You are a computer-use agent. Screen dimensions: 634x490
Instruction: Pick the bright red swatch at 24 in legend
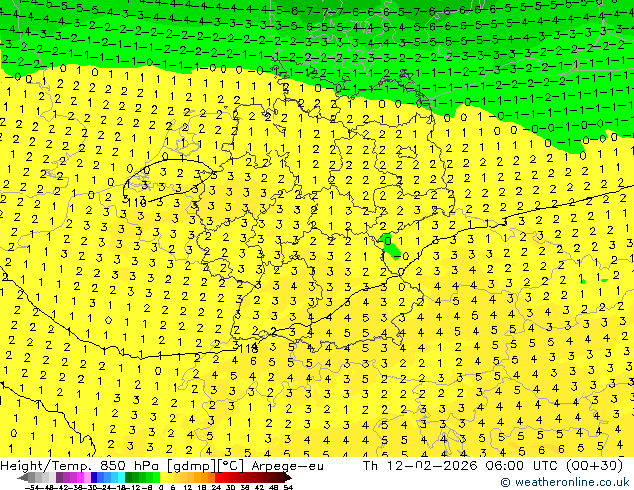point(218,477)
